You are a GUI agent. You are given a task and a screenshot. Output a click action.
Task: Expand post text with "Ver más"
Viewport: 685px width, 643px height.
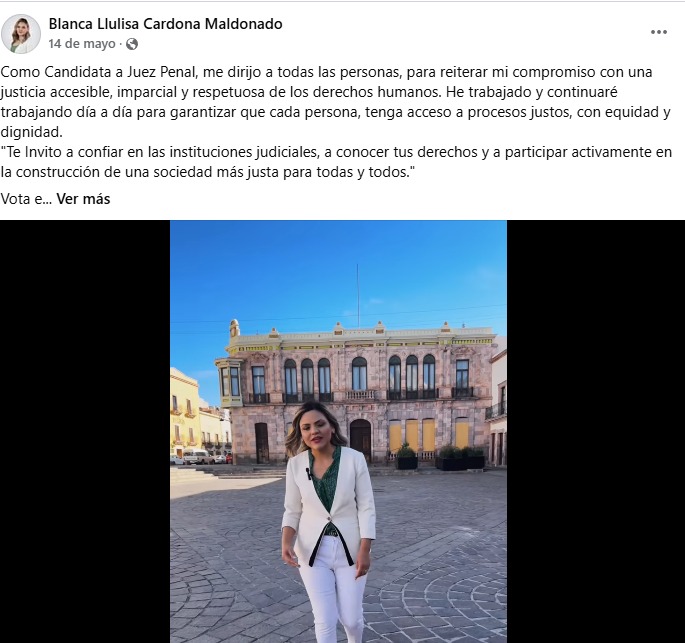pyautogui.click(x=83, y=199)
